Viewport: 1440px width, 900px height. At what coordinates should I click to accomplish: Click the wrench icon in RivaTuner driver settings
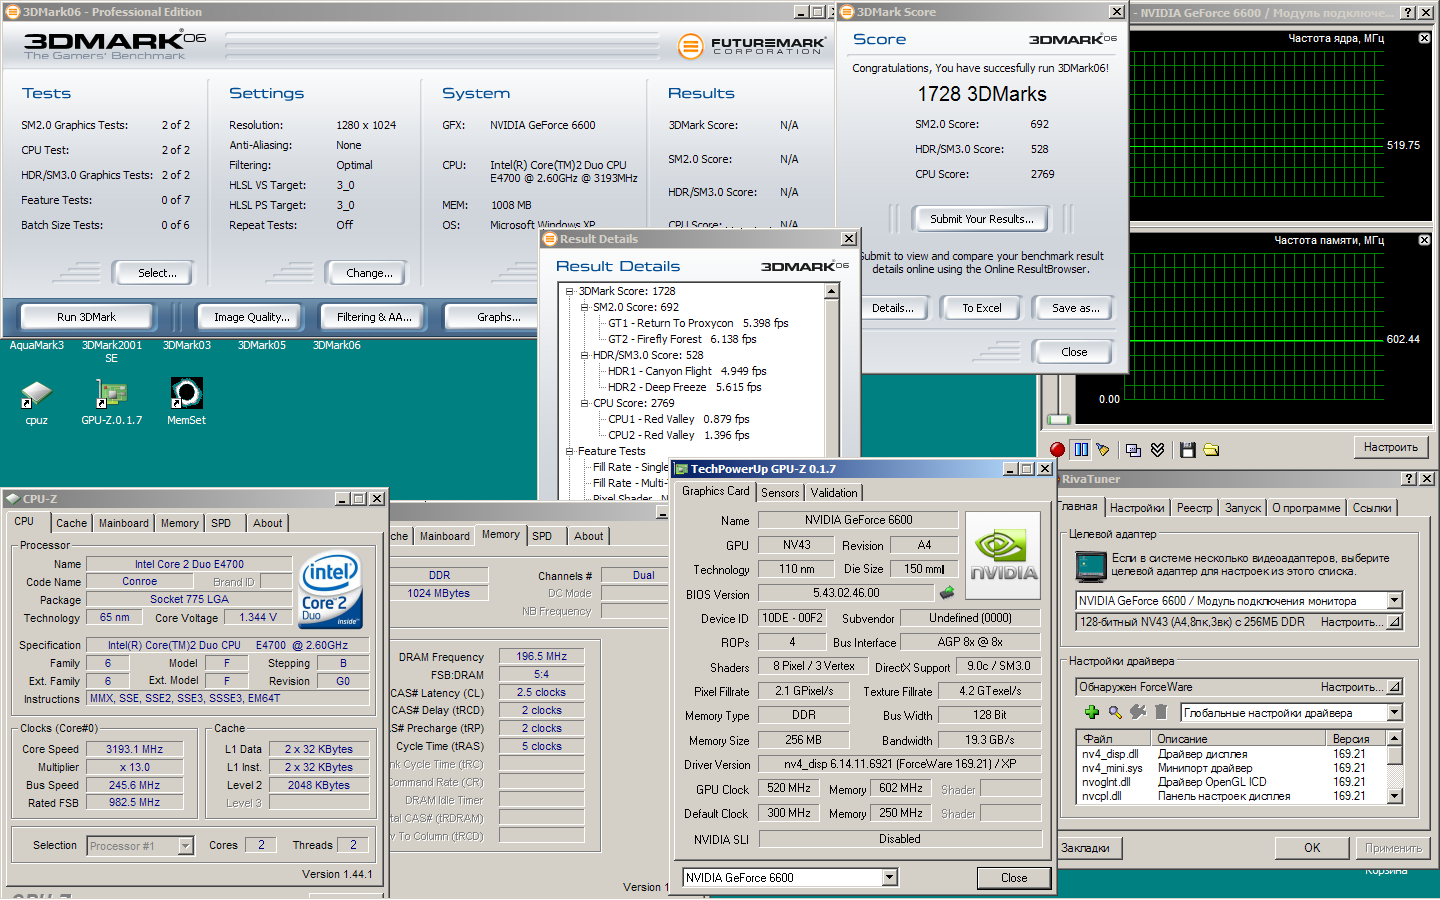[1138, 712]
